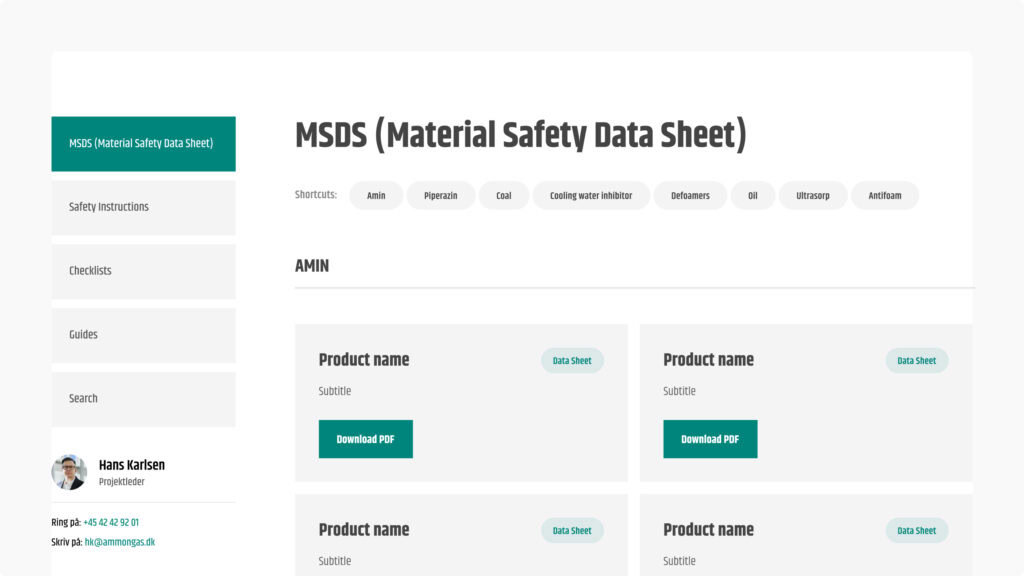Select the Ultrasorp shortcut
Viewport: 1024px width, 576px height.
coord(813,196)
